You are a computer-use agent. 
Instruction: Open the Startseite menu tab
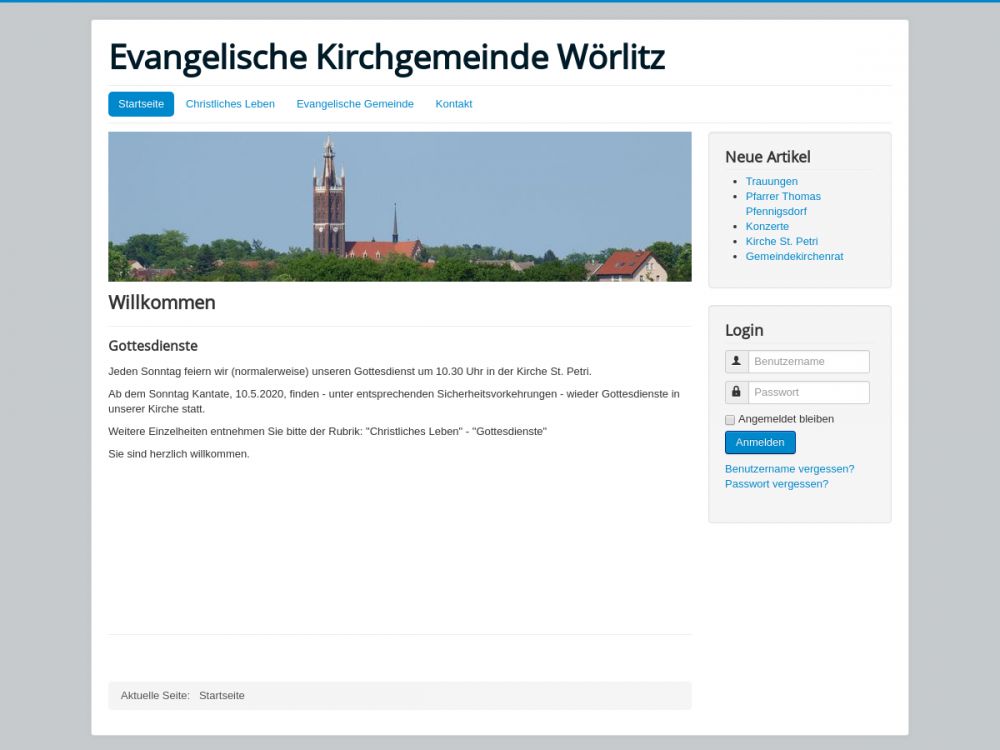(x=141, y=104)
